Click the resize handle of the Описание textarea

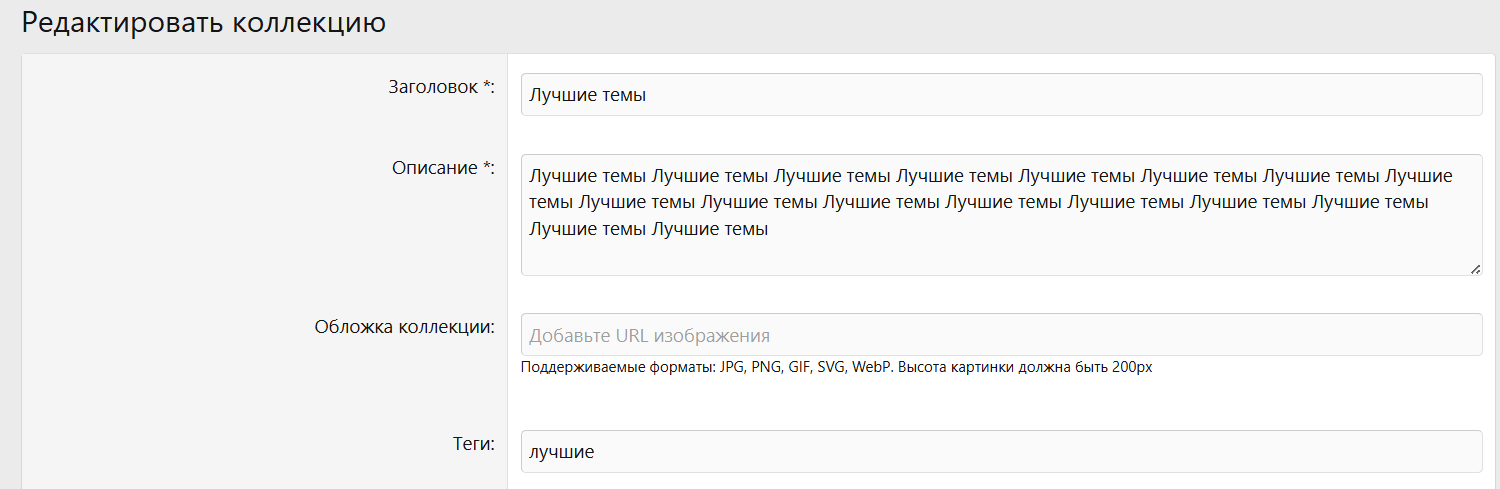(1475, 269)
